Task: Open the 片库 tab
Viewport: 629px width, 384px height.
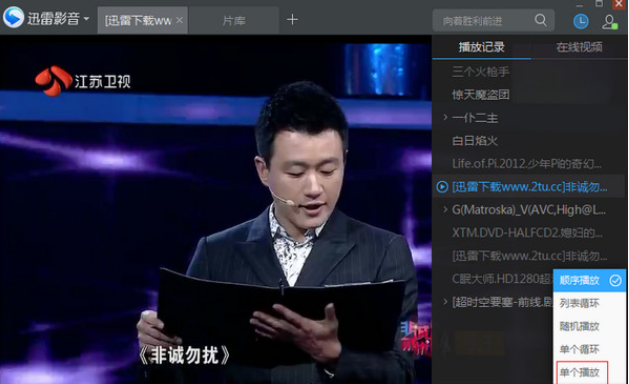Action: coord(234,20)
